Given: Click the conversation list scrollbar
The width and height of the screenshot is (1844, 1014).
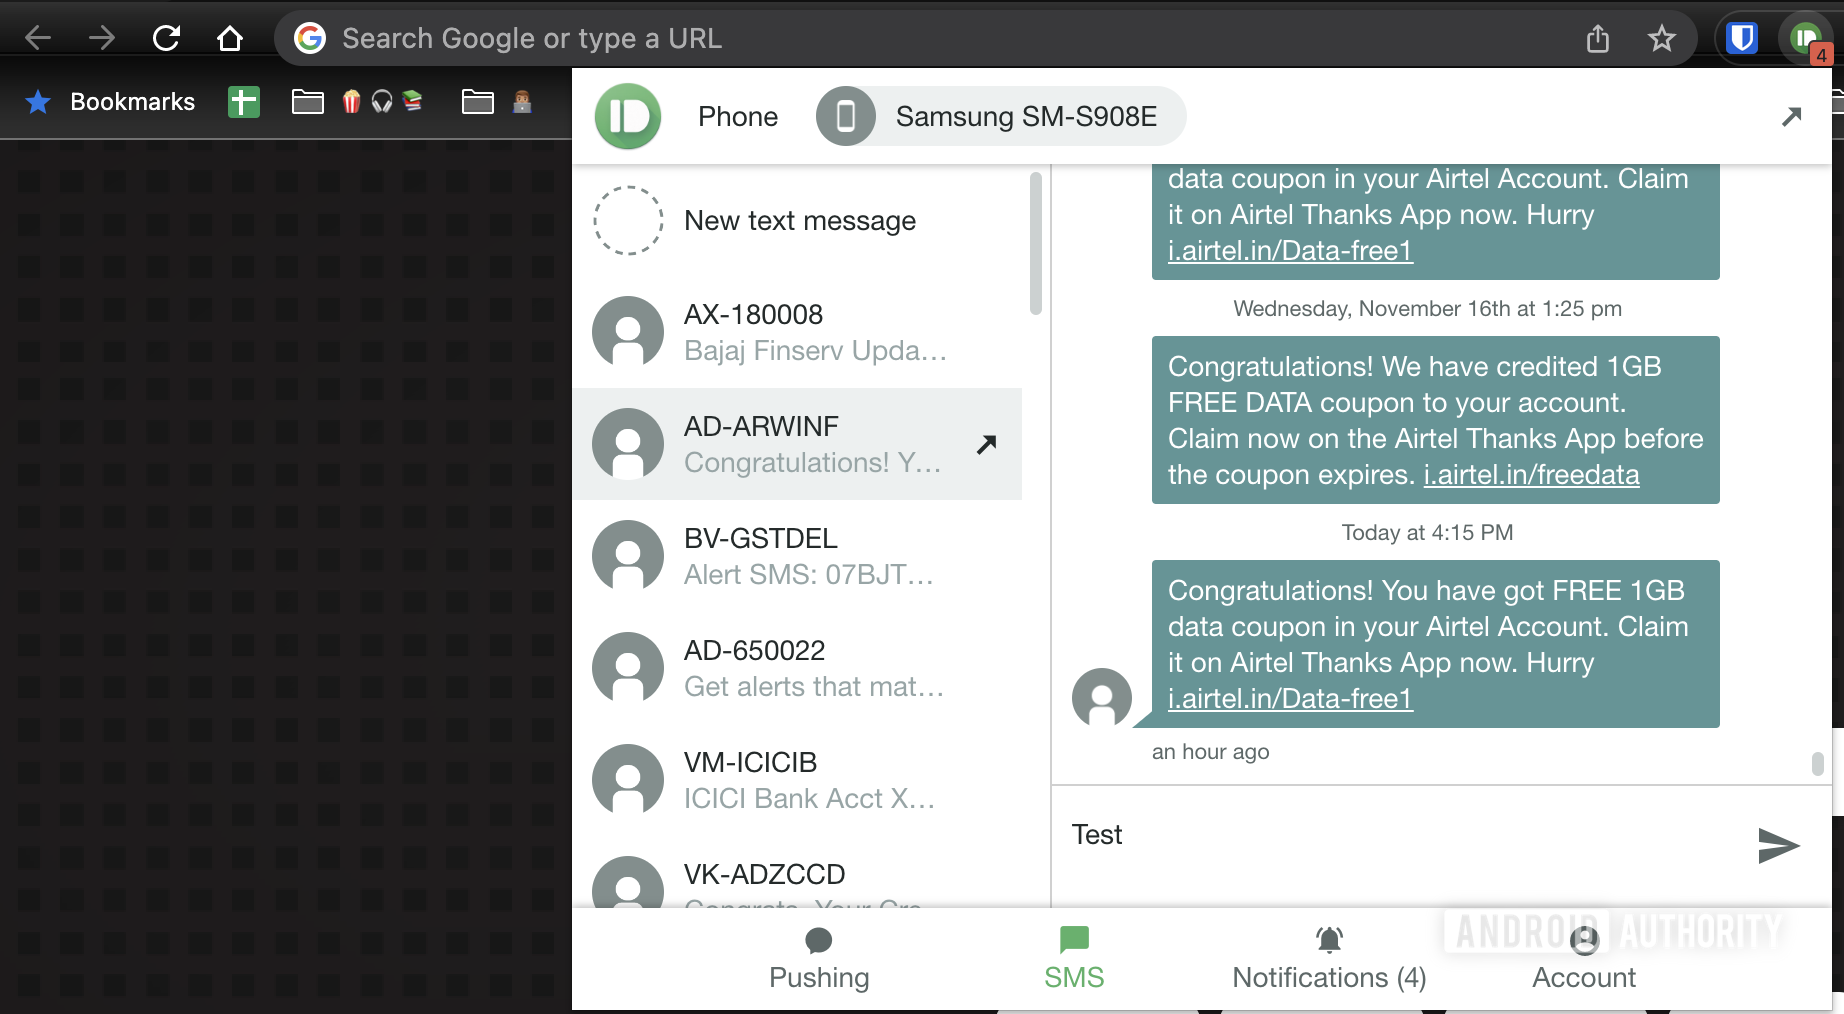Looking at the screenshot, I should click(1035, 244).
